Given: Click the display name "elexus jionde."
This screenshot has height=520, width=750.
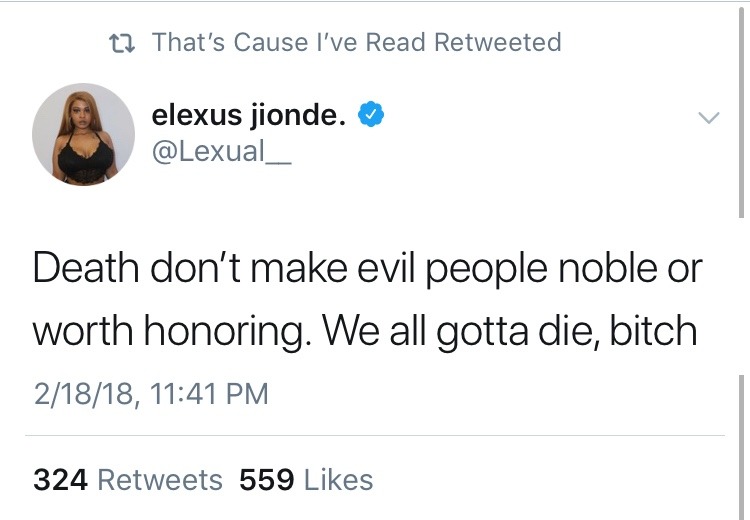Looking at the screenshot, I should click(x=249, y=115).
